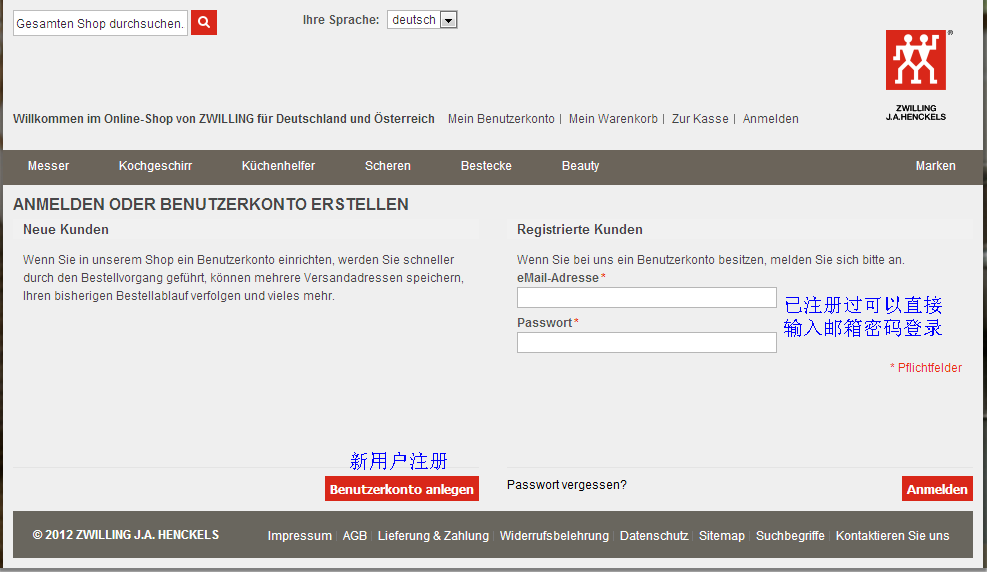Open the Messer category menu

click(x=48, y=166)
